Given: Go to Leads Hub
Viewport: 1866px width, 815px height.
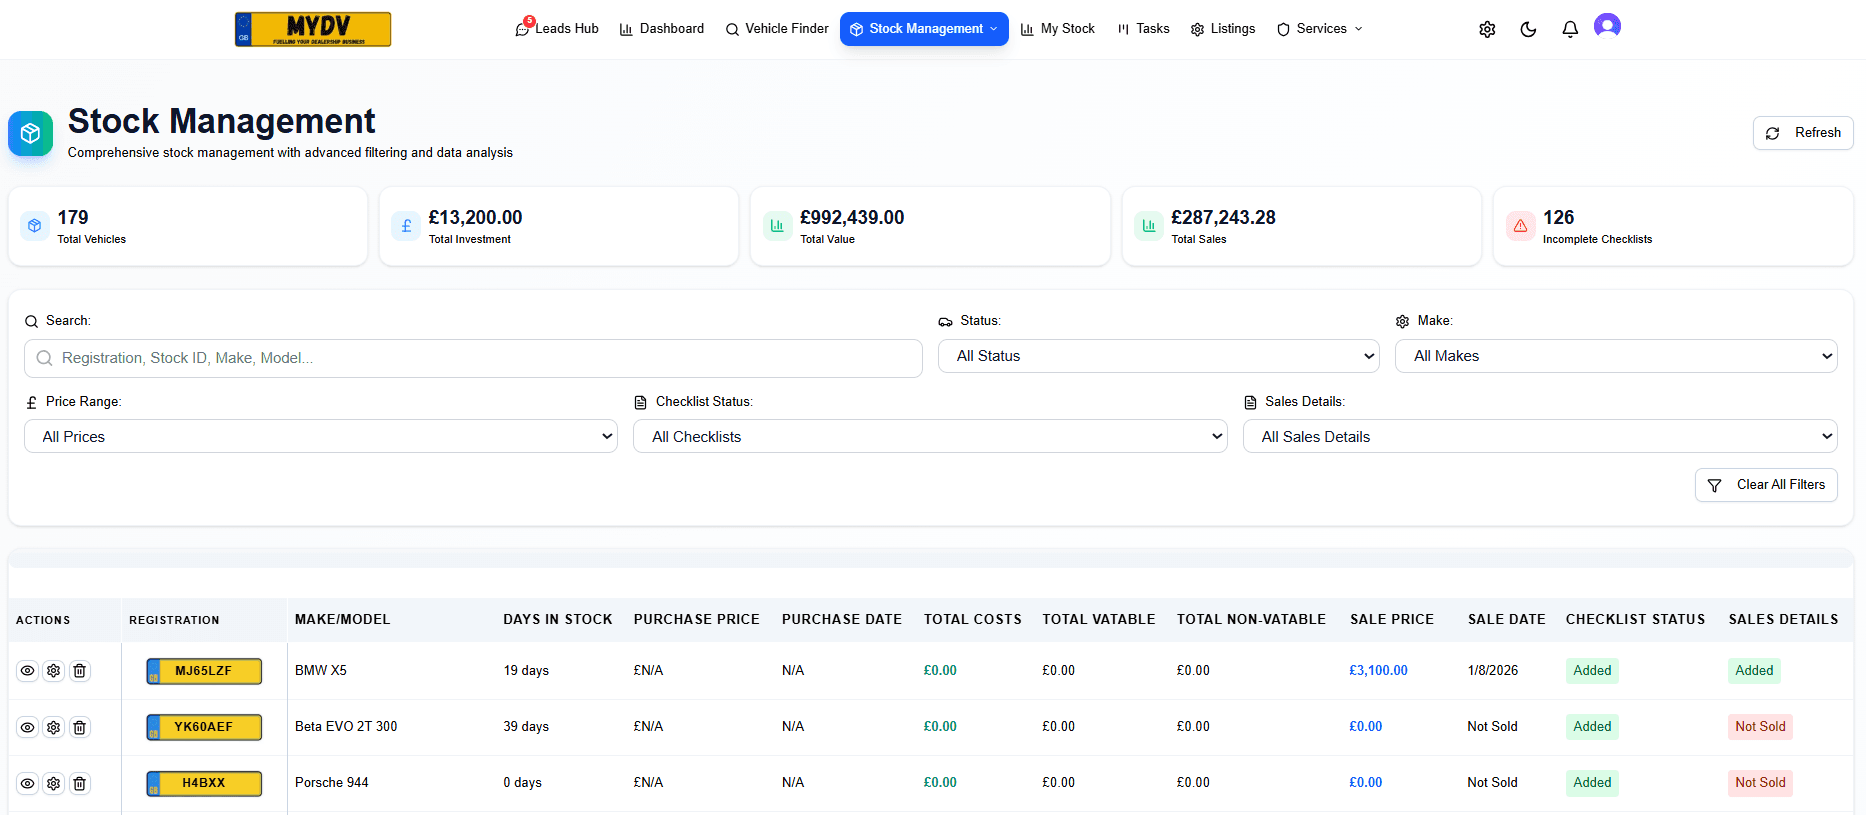Looking at the screenshot, I should (x=557, y=29).
